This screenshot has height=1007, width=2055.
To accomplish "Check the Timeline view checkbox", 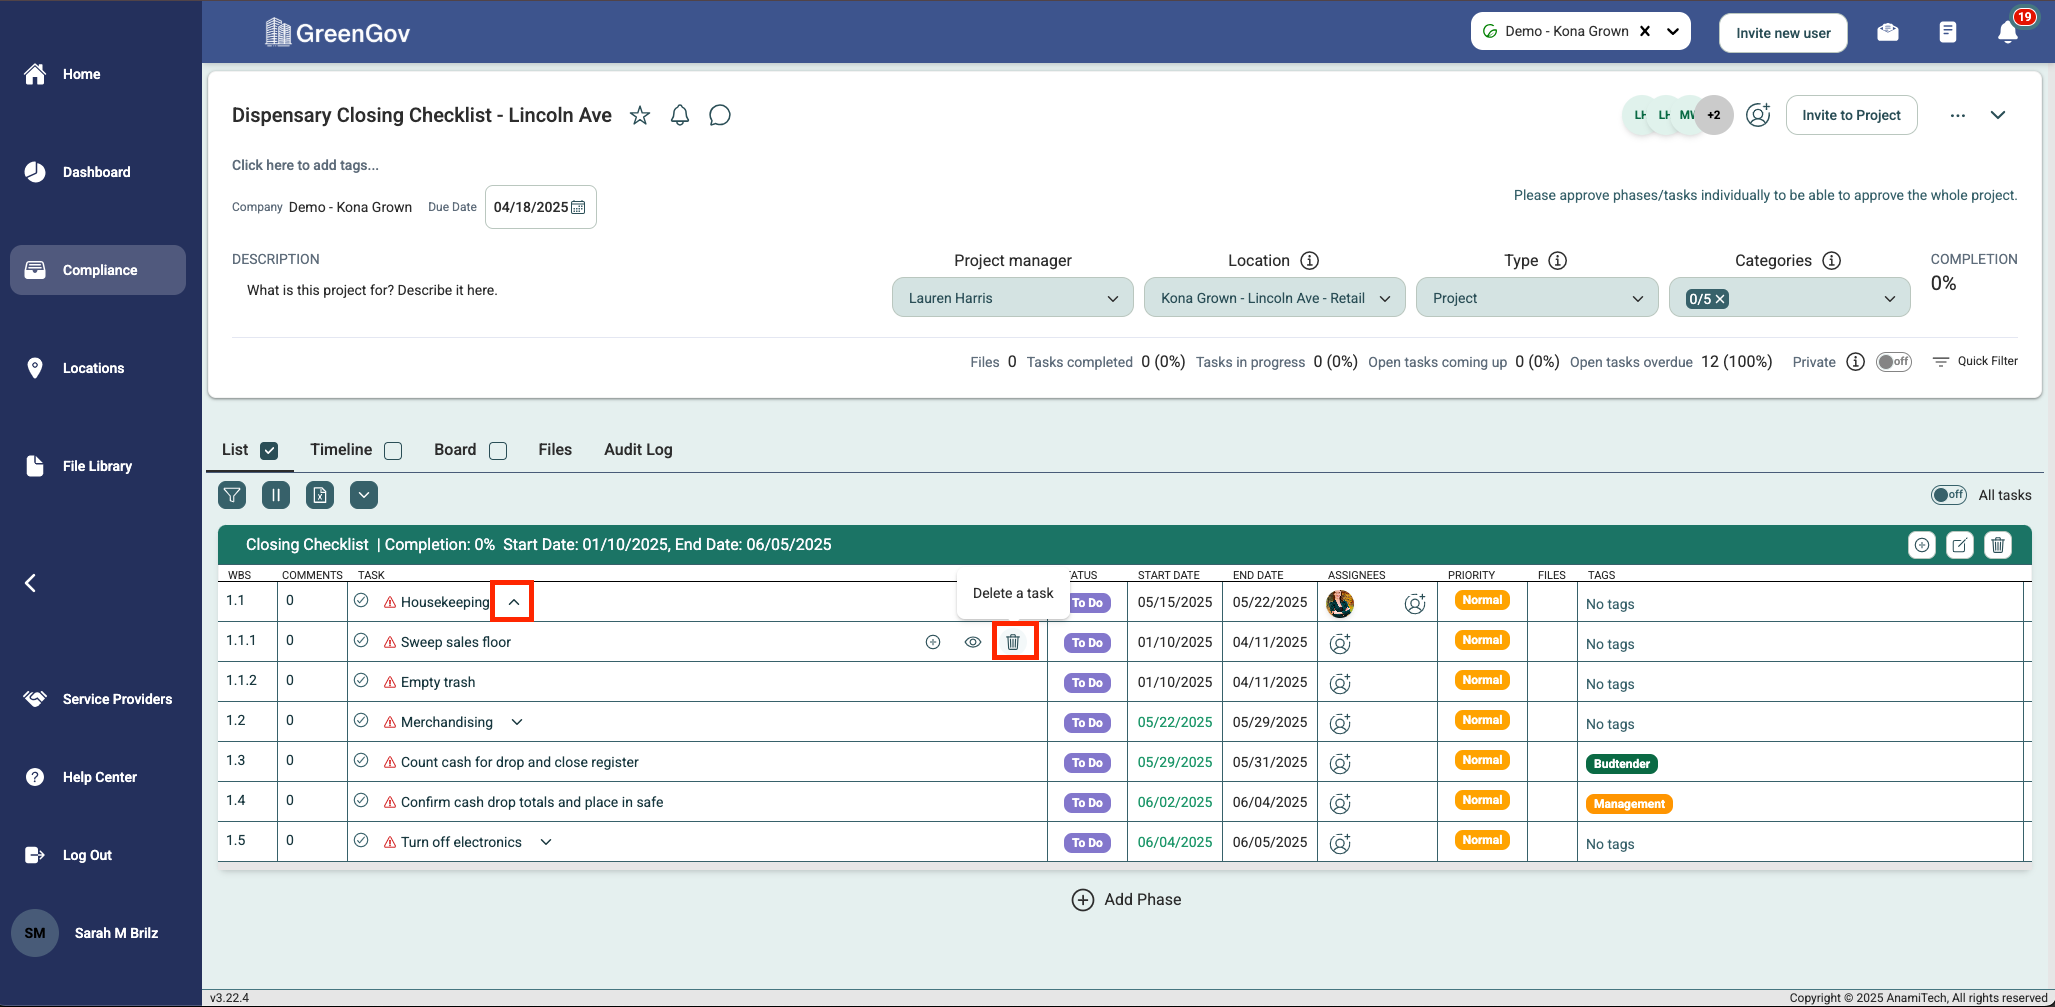I will [x=394, y=451].
